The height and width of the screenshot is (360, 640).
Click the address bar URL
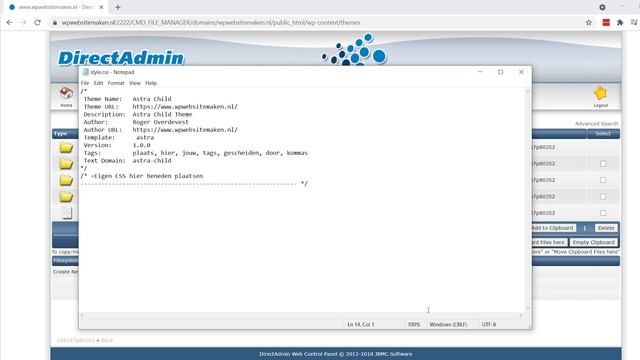pyautogui.click(x=211, y=23)
